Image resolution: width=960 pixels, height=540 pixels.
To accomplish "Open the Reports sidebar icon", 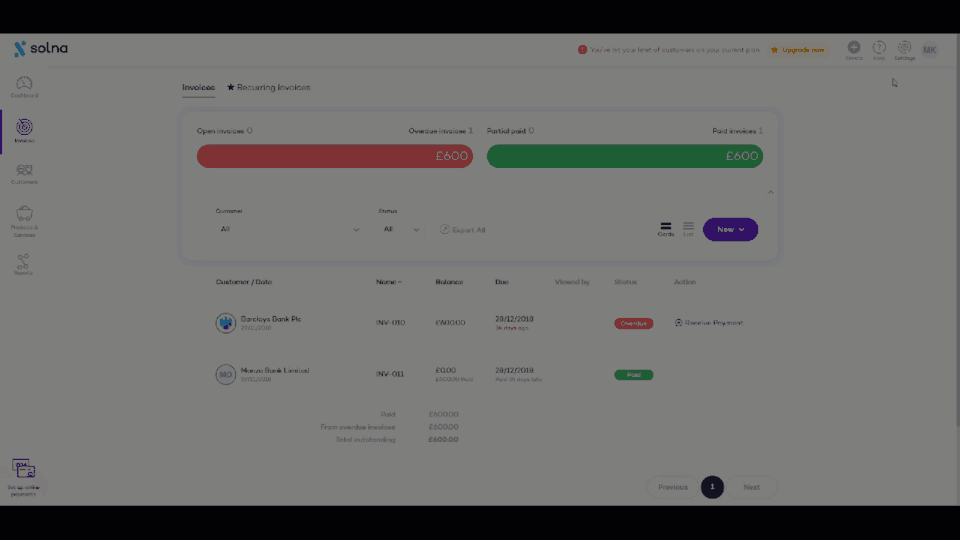I will 23,264.
